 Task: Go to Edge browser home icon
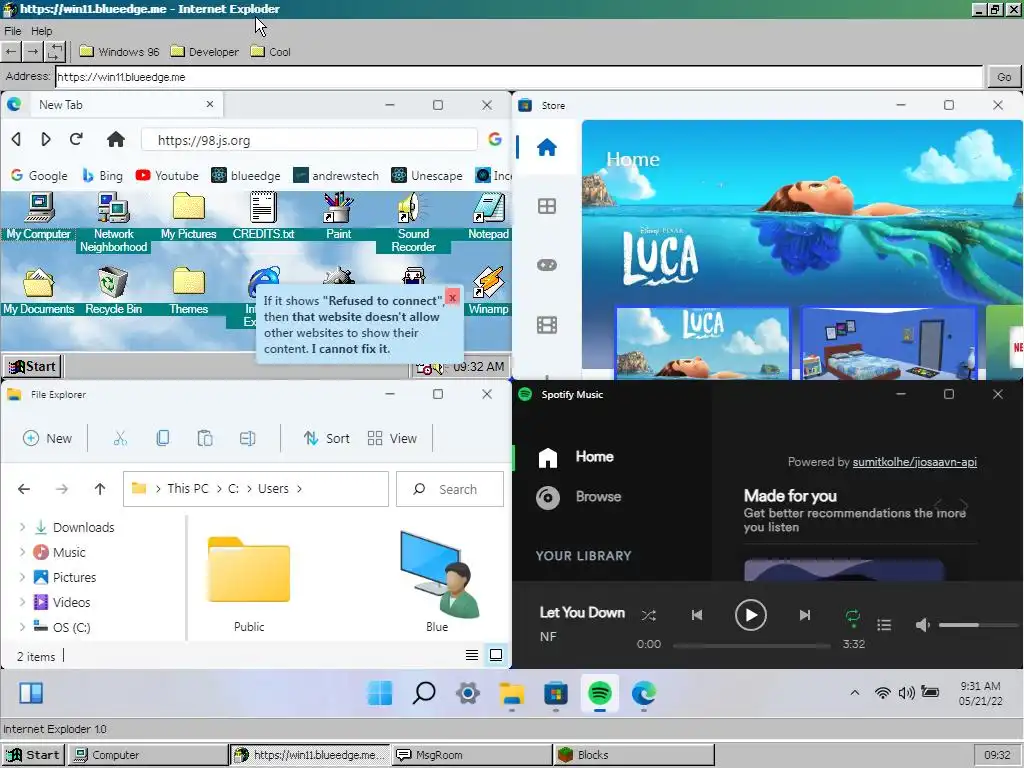click(x=116, y=139)
